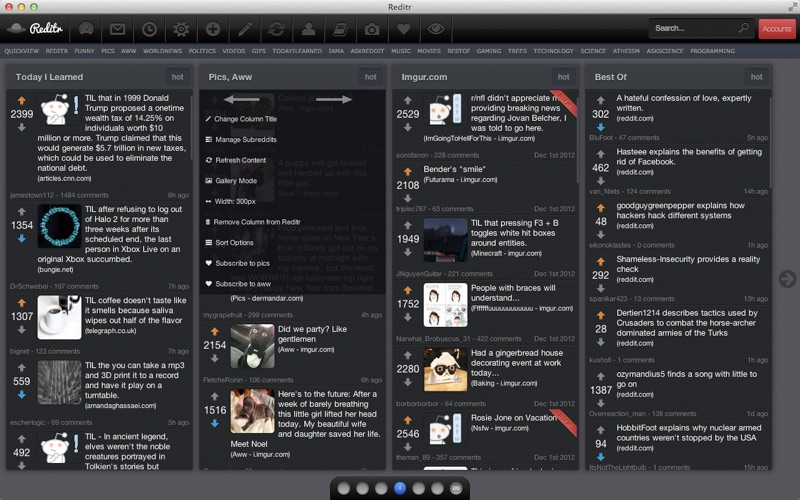Viewport: 800px width, 500px height.
Task: Choose Gallery Mode menu entry
Action: point(231,181)
